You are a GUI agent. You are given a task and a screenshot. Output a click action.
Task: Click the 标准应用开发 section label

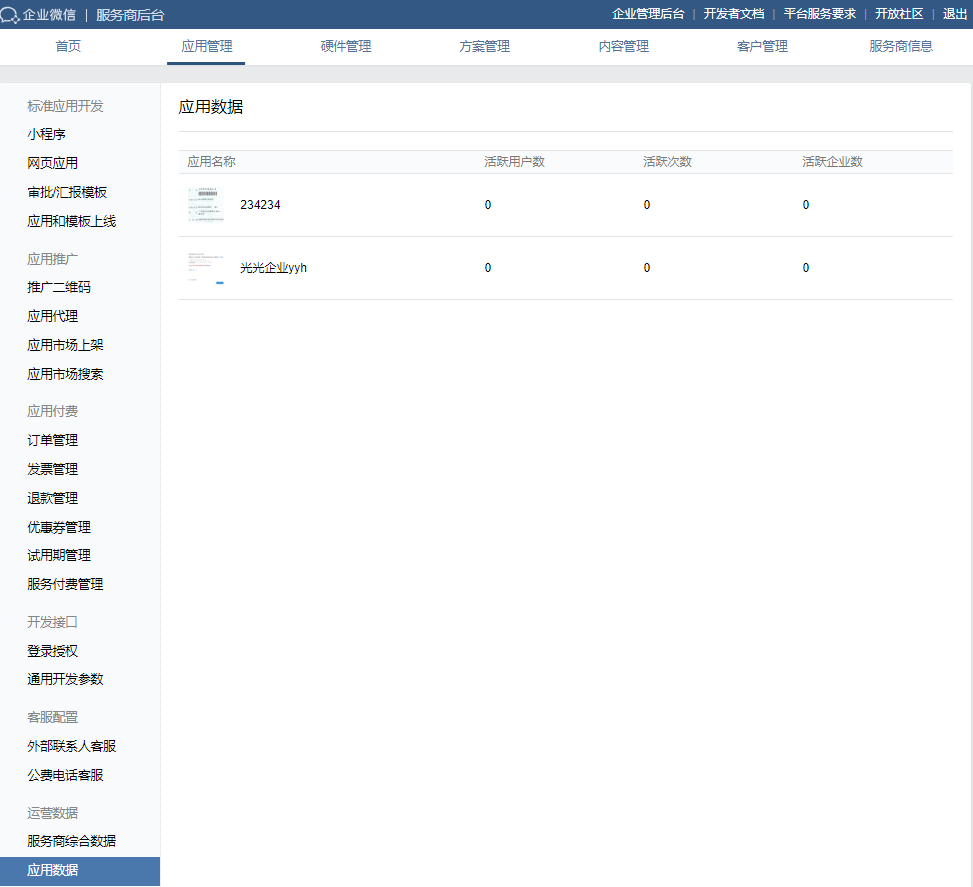click(65, 106)
